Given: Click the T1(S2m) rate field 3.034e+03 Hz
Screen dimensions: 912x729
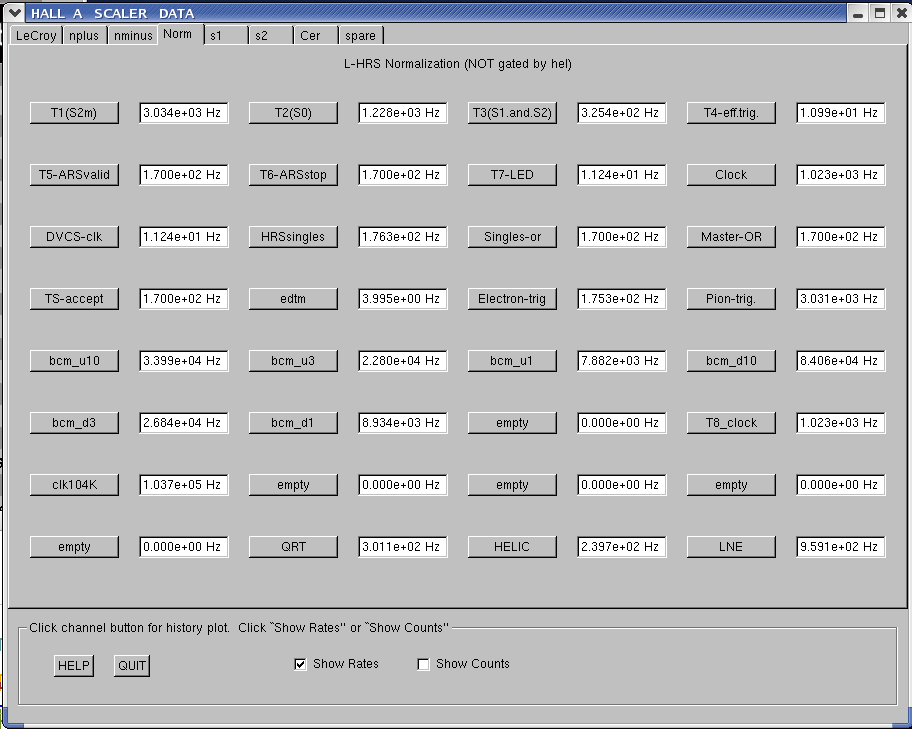Looking at the screenshot, I should click(x=184, y=113).
